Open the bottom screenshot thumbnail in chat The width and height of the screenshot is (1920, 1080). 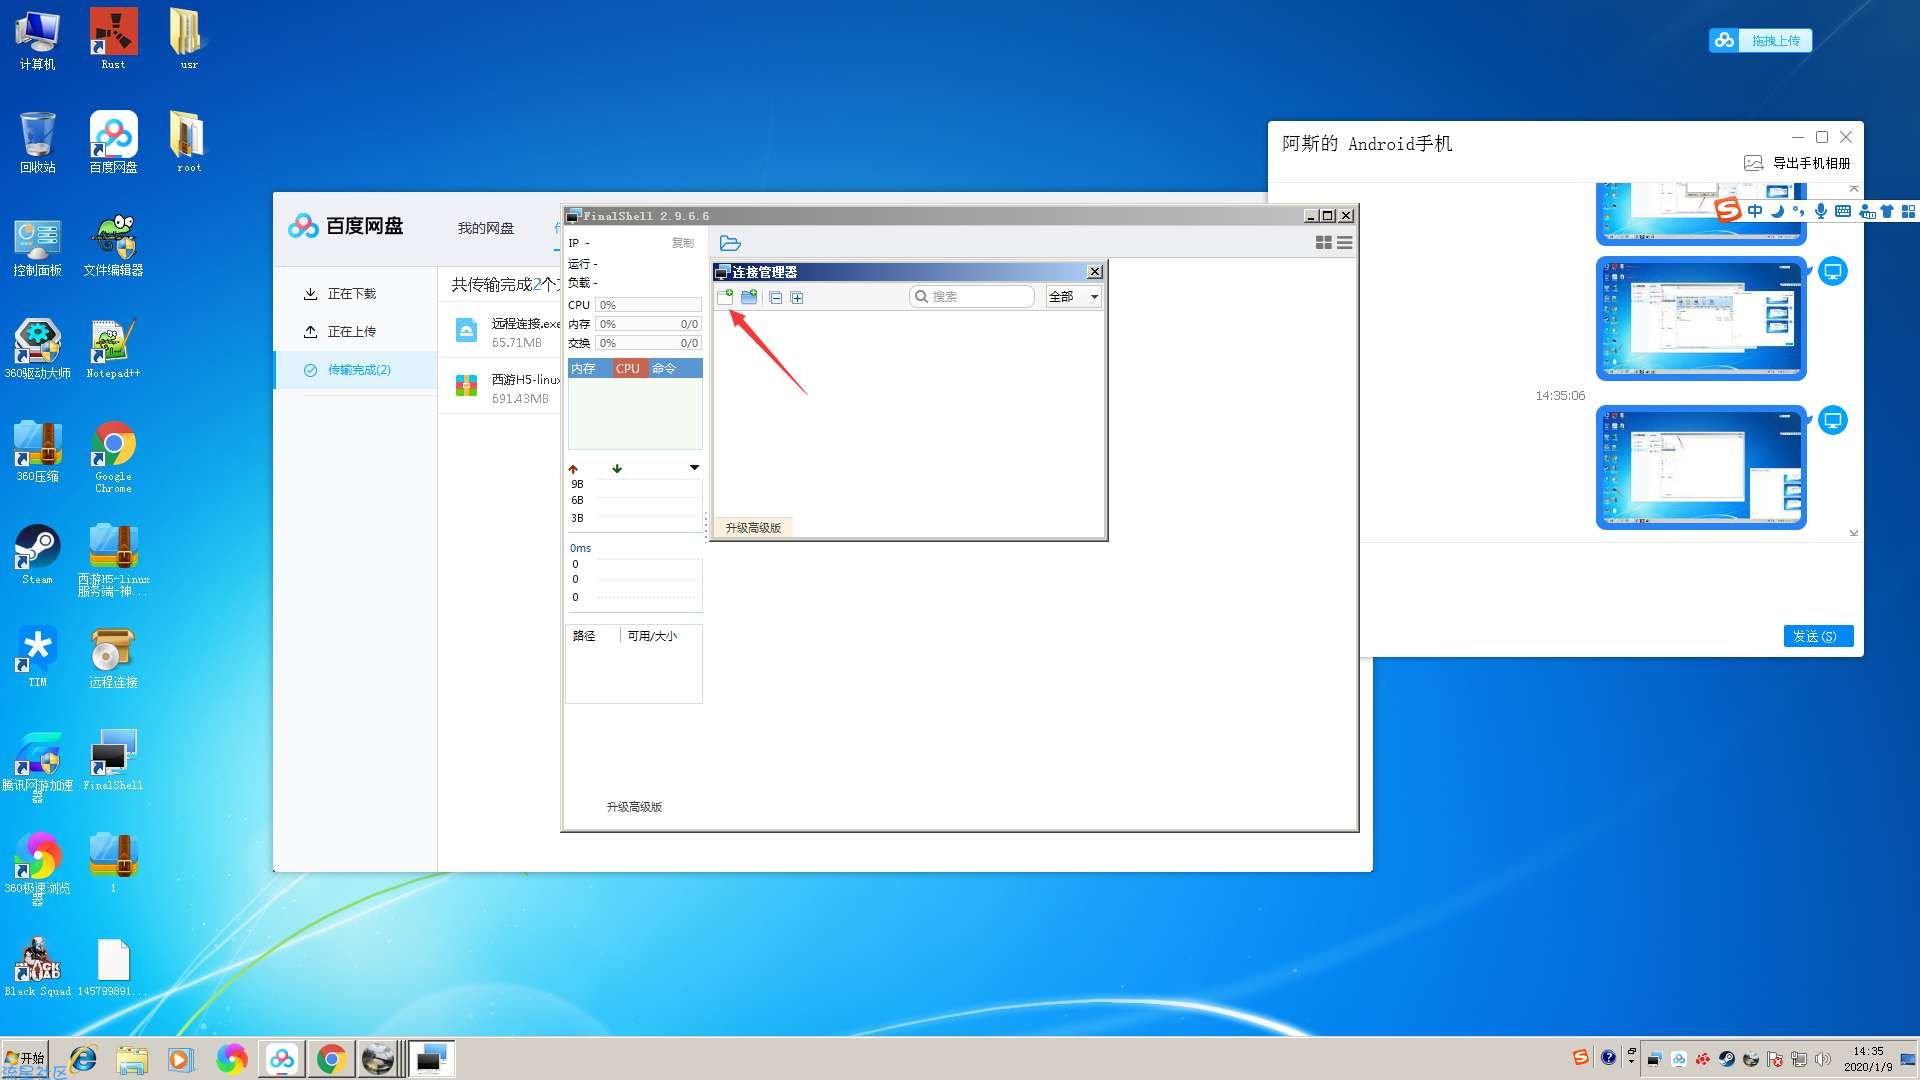[1701, 467]
